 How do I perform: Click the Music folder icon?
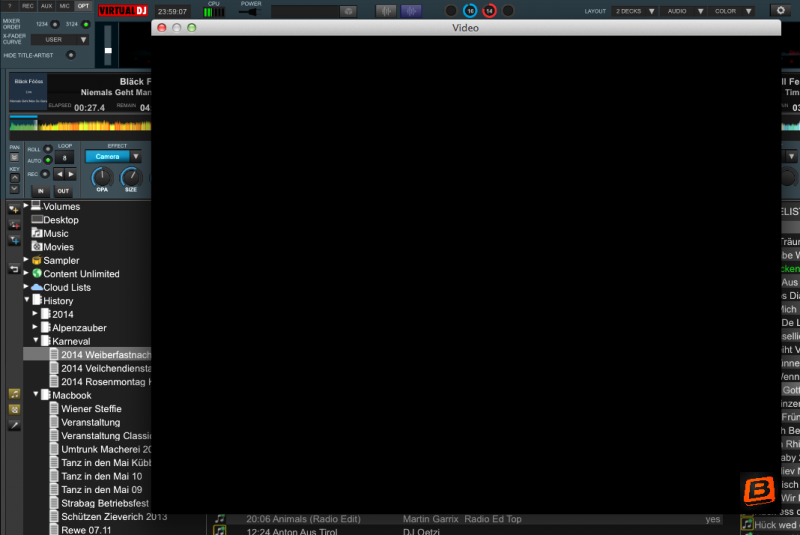(x=37, y=233)
